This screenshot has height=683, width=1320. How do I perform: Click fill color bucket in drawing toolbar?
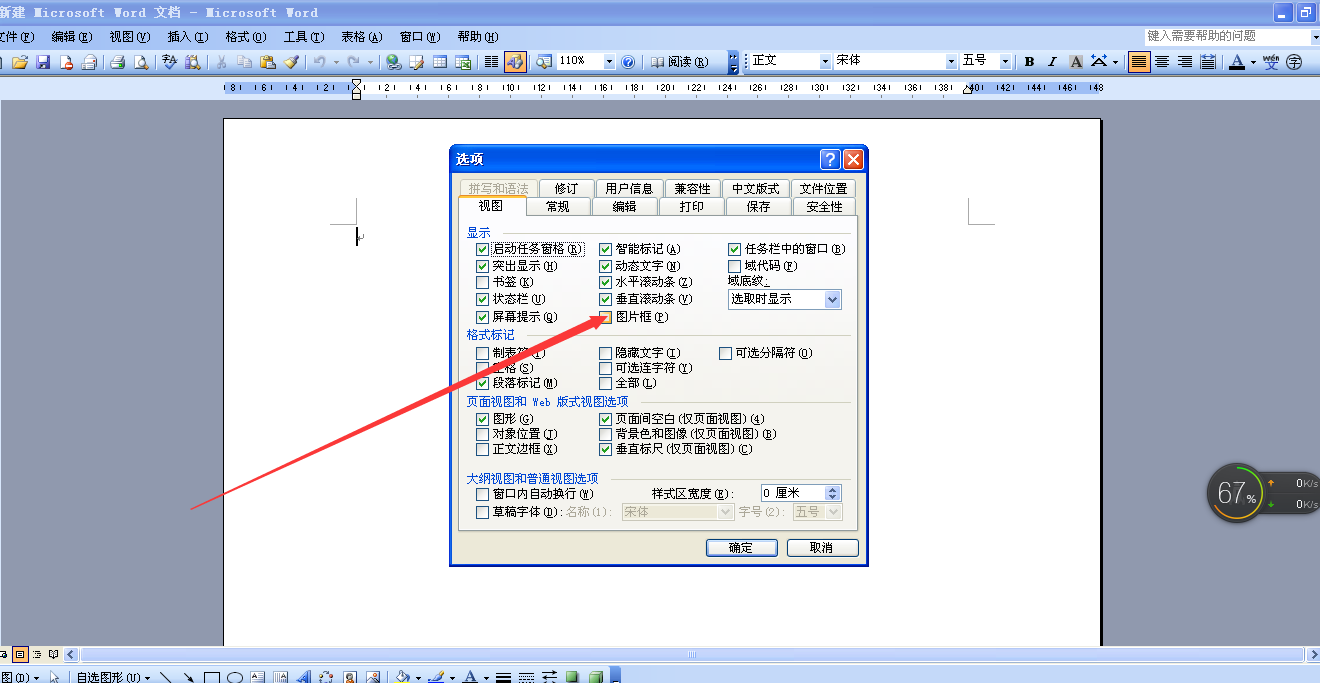(402, 677)
